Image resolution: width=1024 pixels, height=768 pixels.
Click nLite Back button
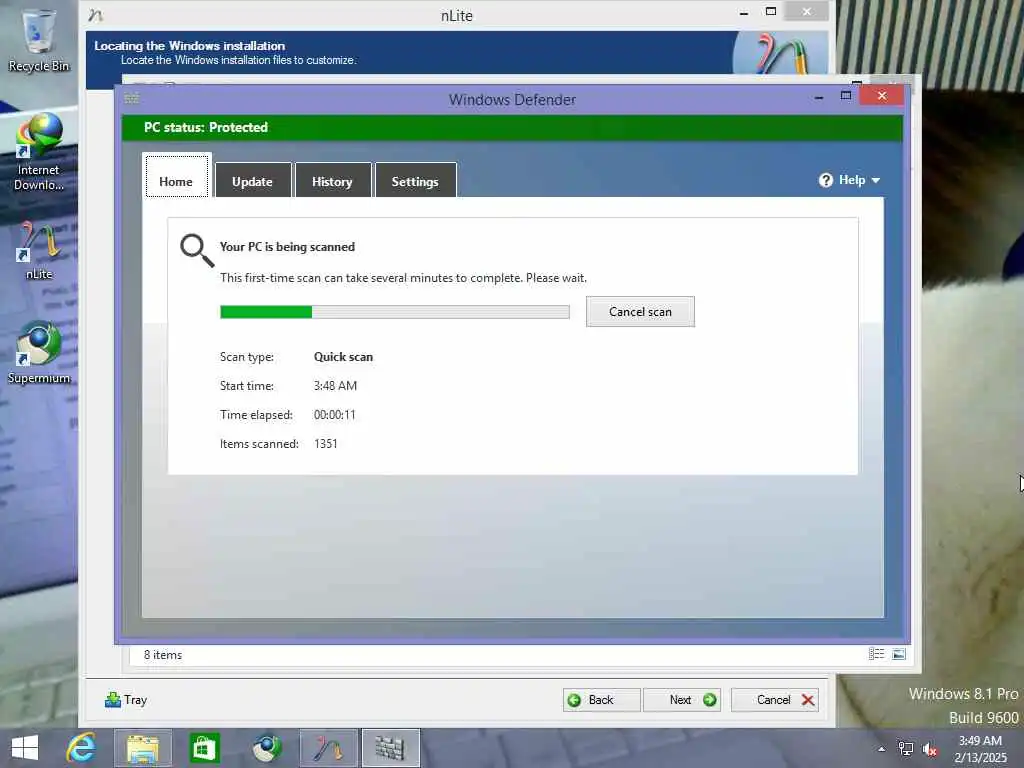coord(601,700)
